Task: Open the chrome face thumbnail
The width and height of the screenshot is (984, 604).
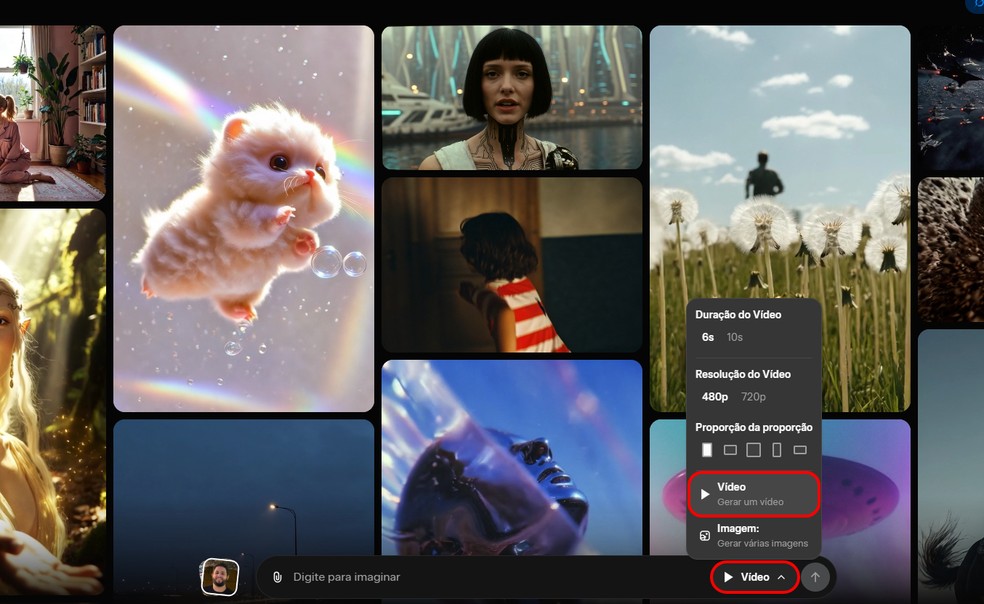Action: (512, 457)
